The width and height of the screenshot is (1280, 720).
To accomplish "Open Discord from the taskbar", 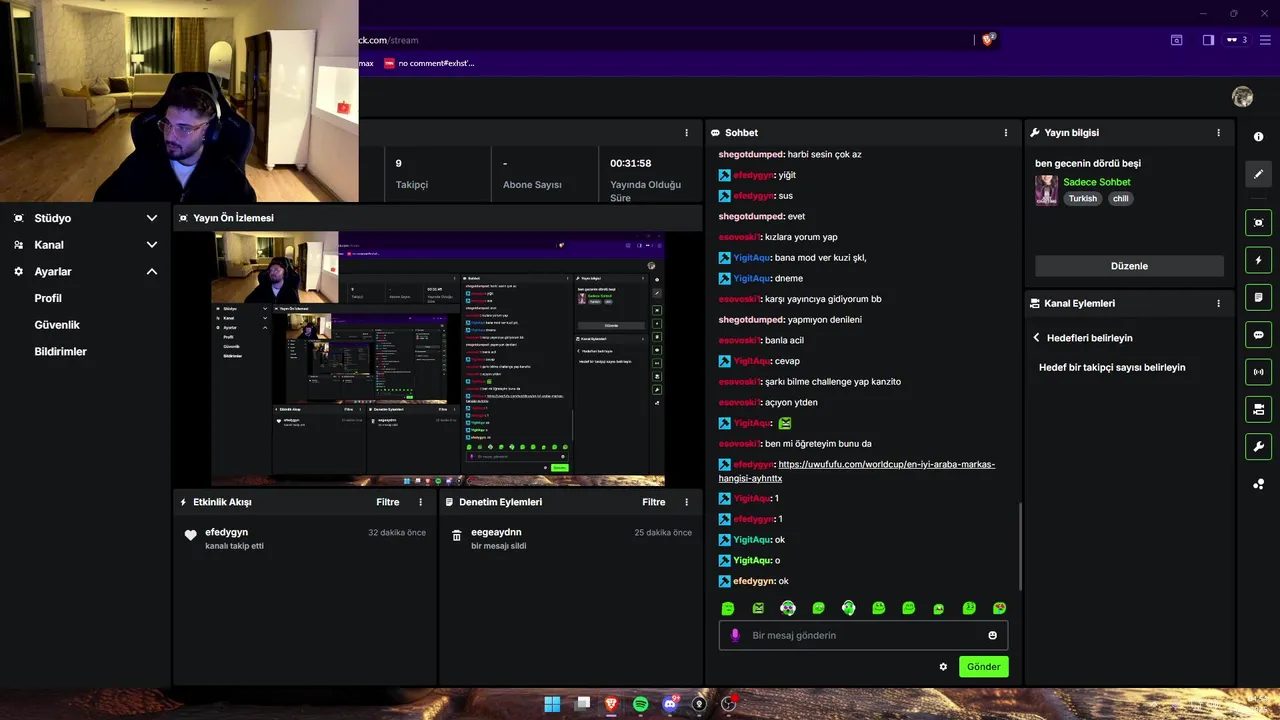I will (x=670, y=704).
